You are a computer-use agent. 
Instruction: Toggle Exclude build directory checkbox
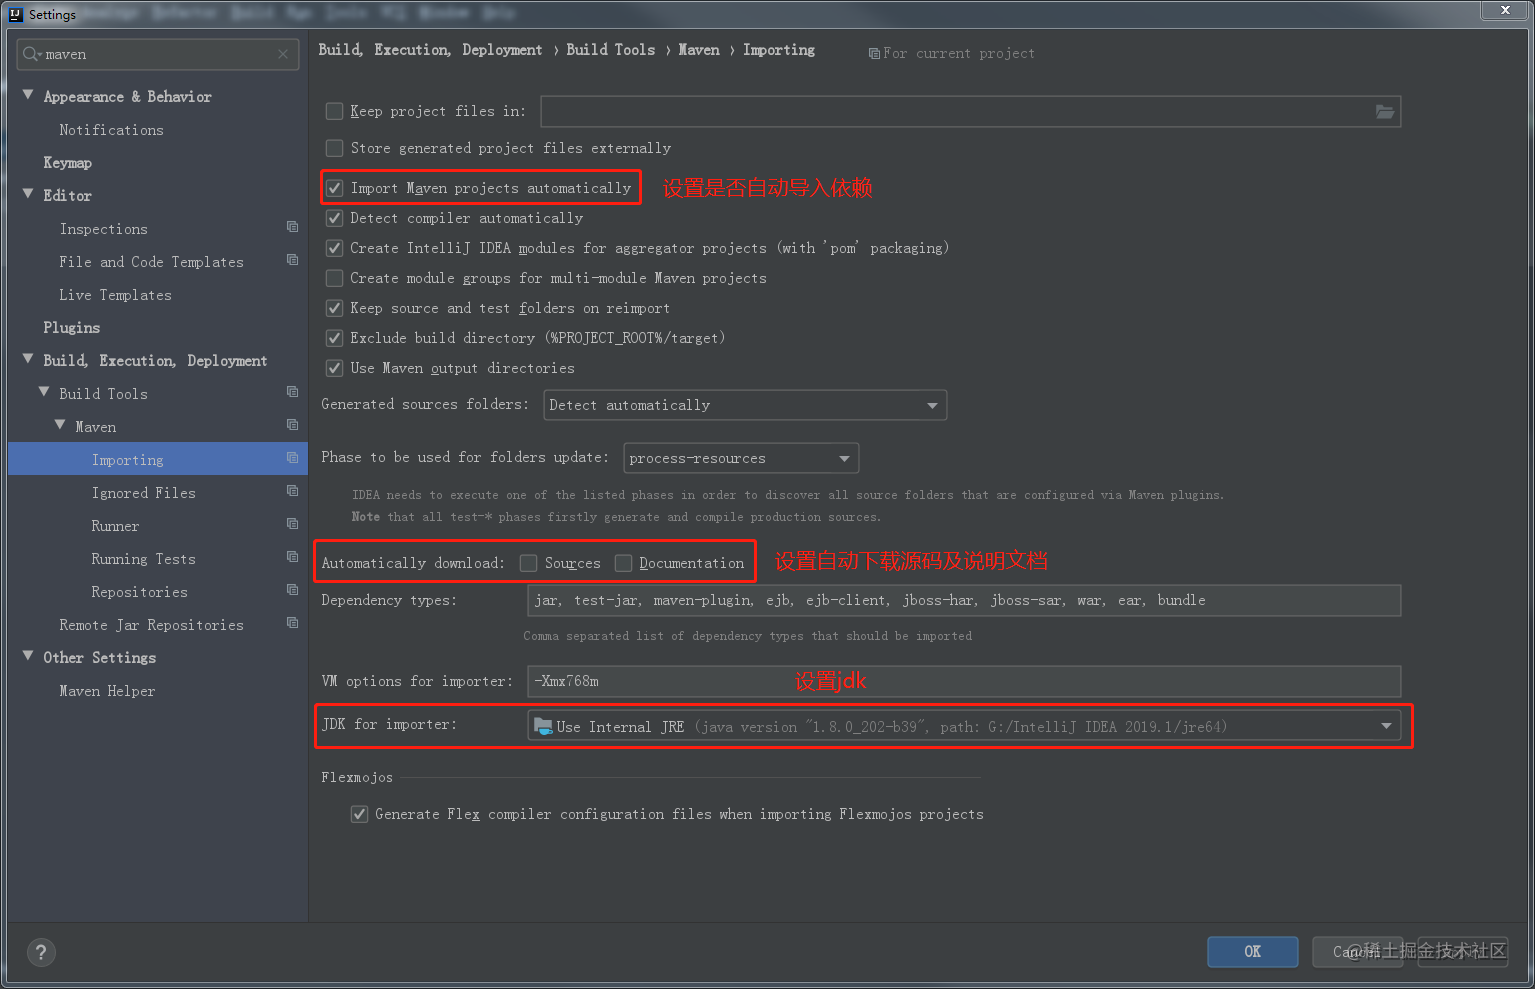tap(335, 338)
